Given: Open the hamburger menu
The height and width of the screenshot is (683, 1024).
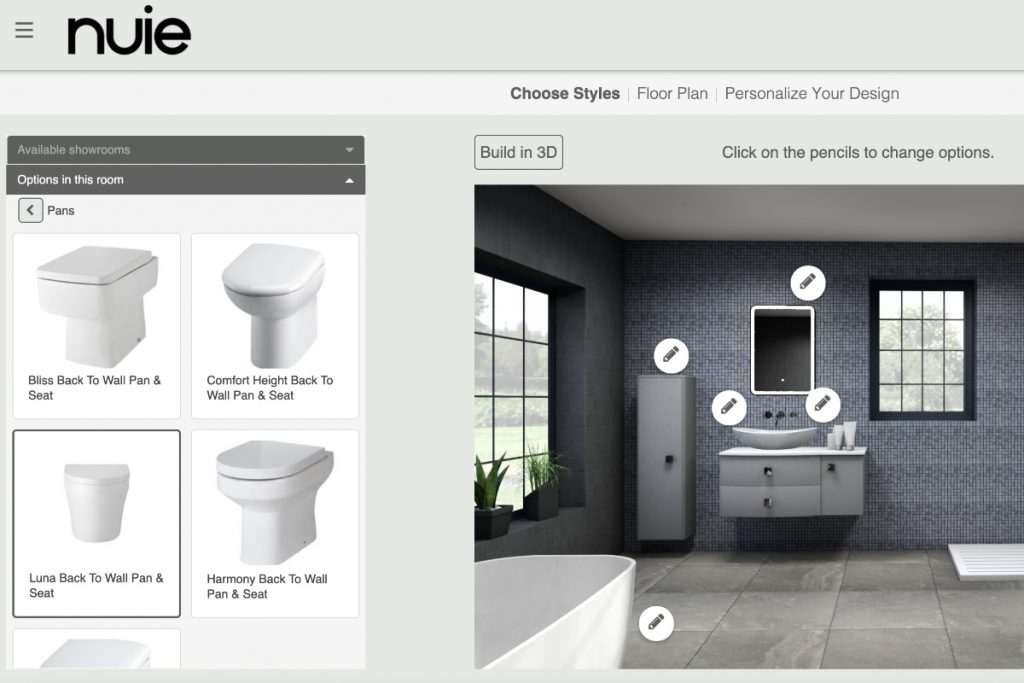Looking at the screenshot, I should click(x=24, y=30).
